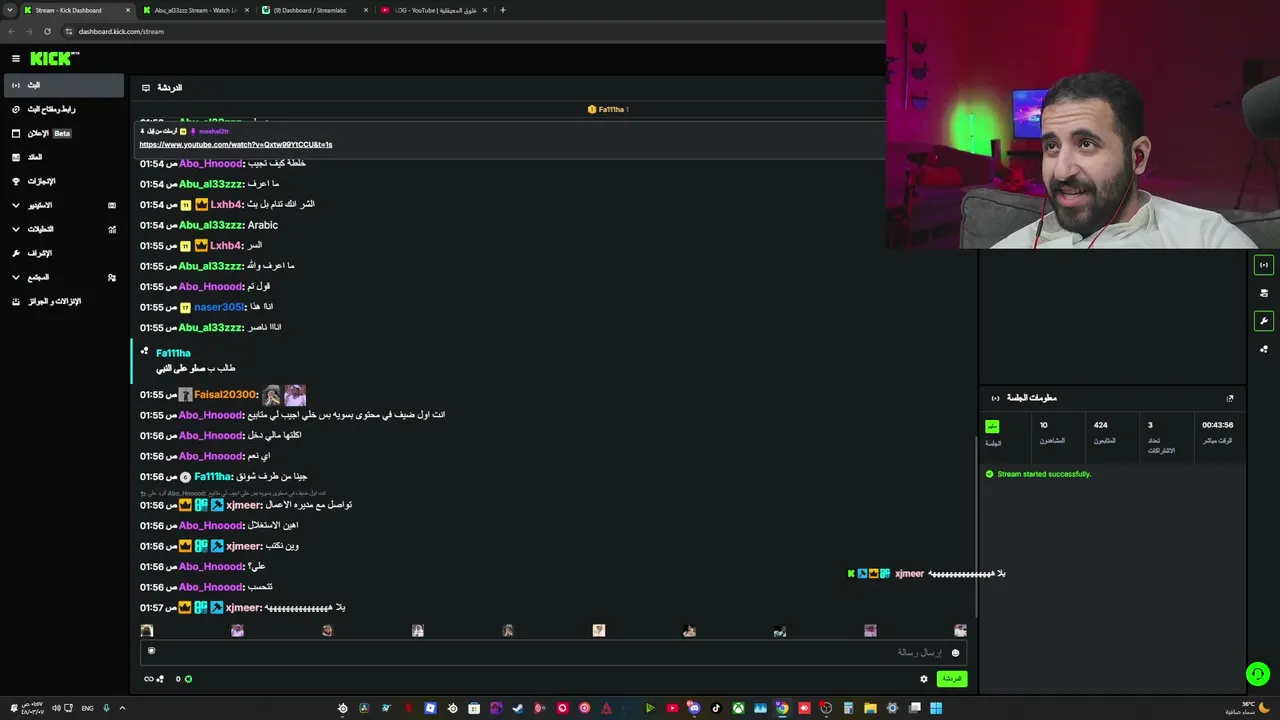Click the green support chat bubble button
The width and height of the screenshot is (1280, 720).
1258,674
